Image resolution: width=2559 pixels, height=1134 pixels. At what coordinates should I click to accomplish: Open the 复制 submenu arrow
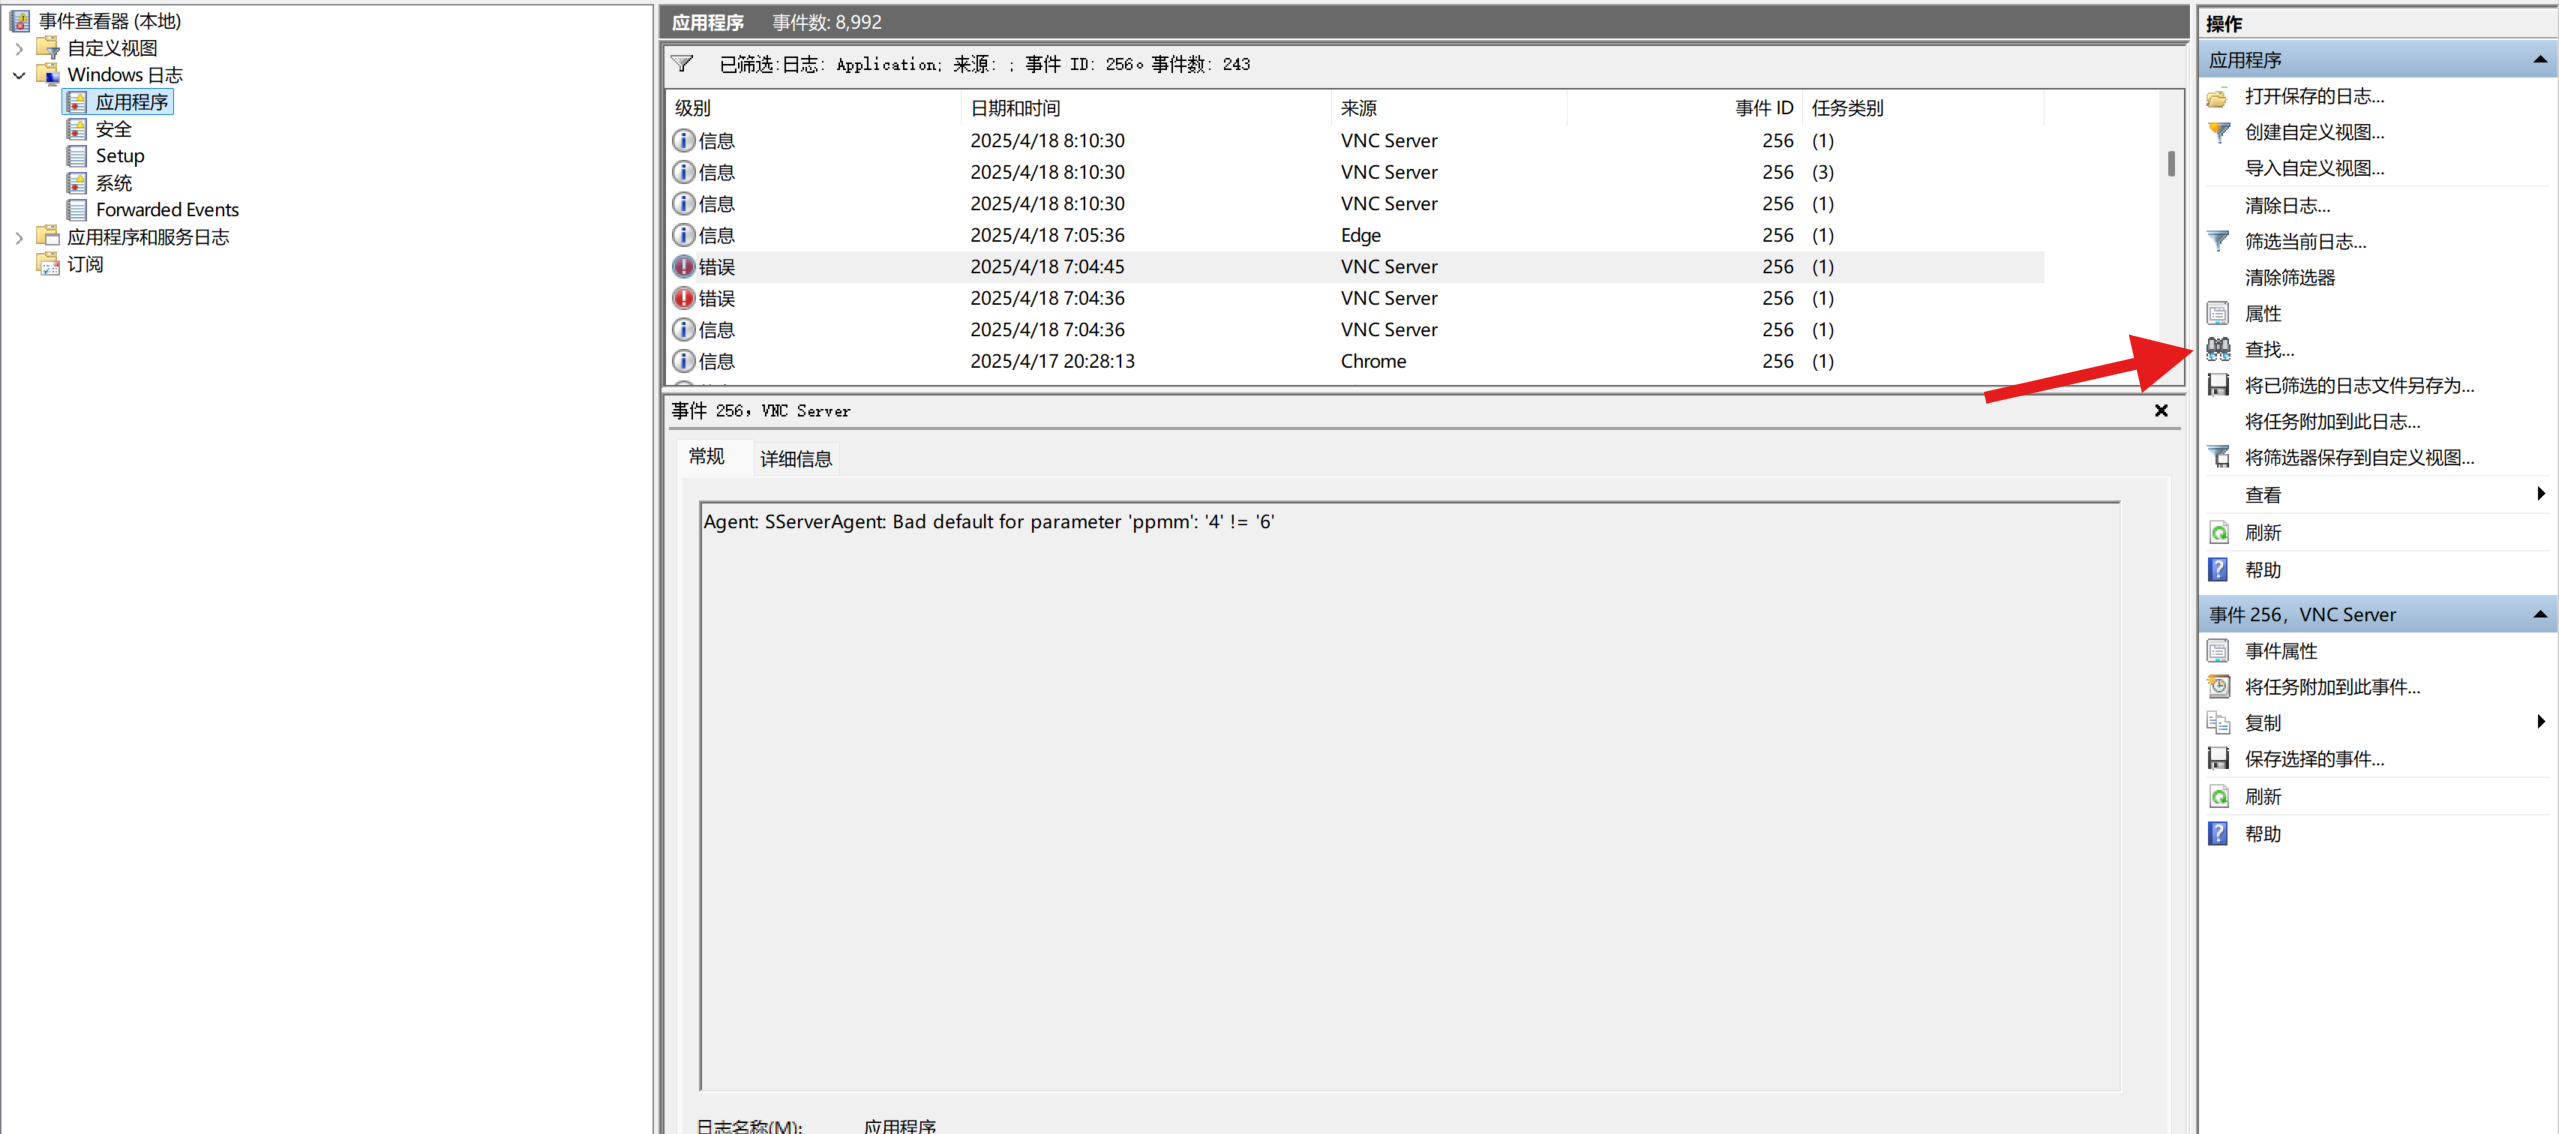pos(2541,722)
